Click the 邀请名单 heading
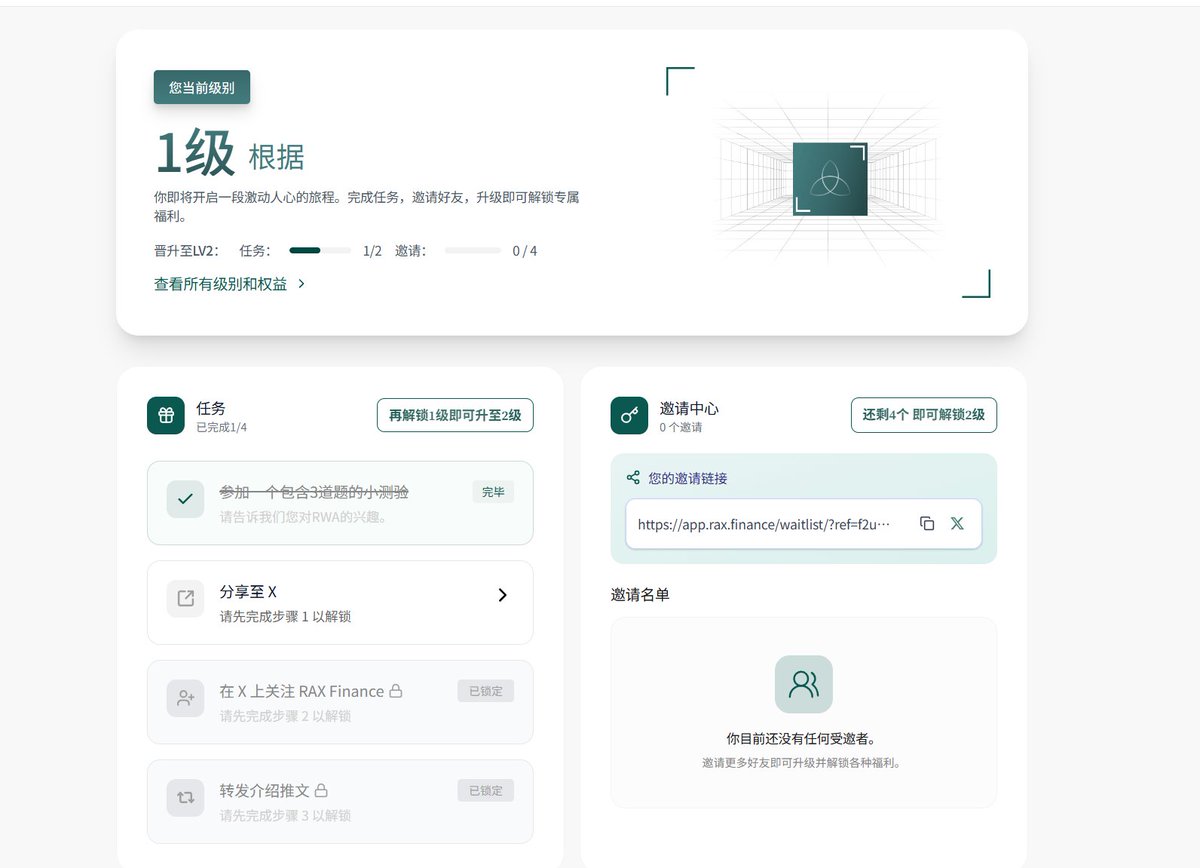The height and width of the screenshot is (868, 1200). [x=640, y=594]
